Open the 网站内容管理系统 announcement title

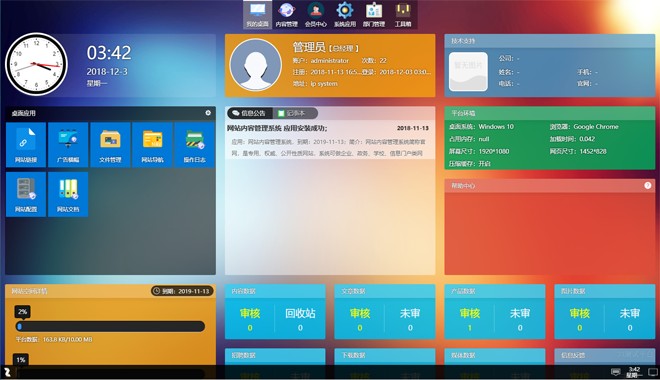(277, 128)
